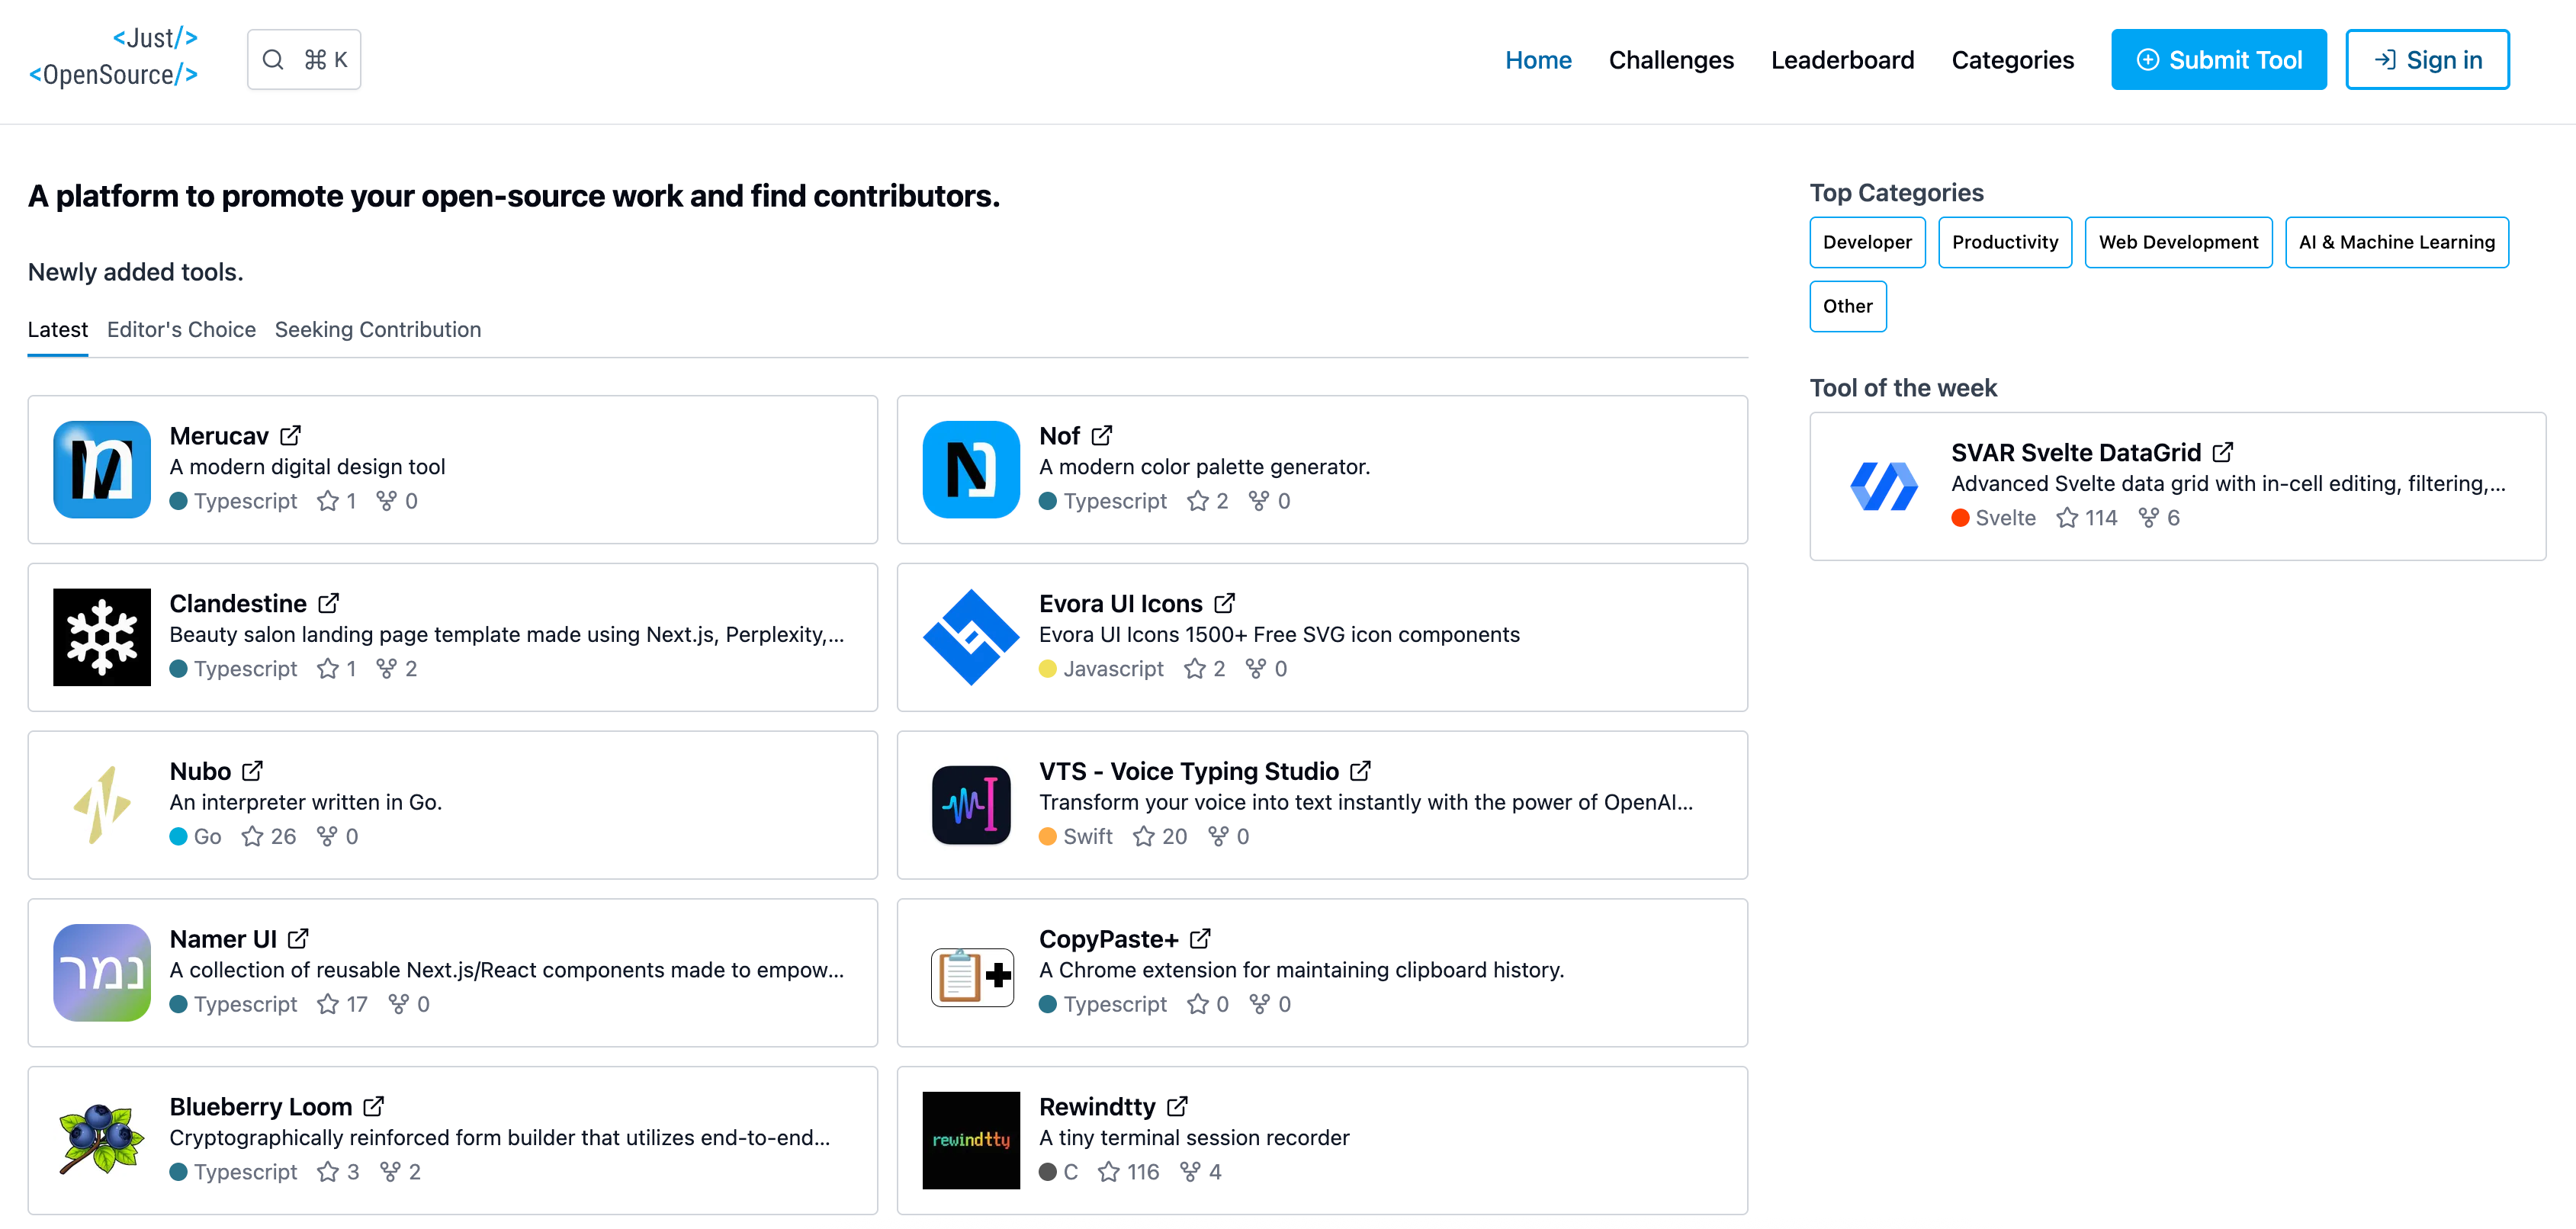Open the Categories menu item
The height and width of the screenshot is (1229, 2576).
2012,60
